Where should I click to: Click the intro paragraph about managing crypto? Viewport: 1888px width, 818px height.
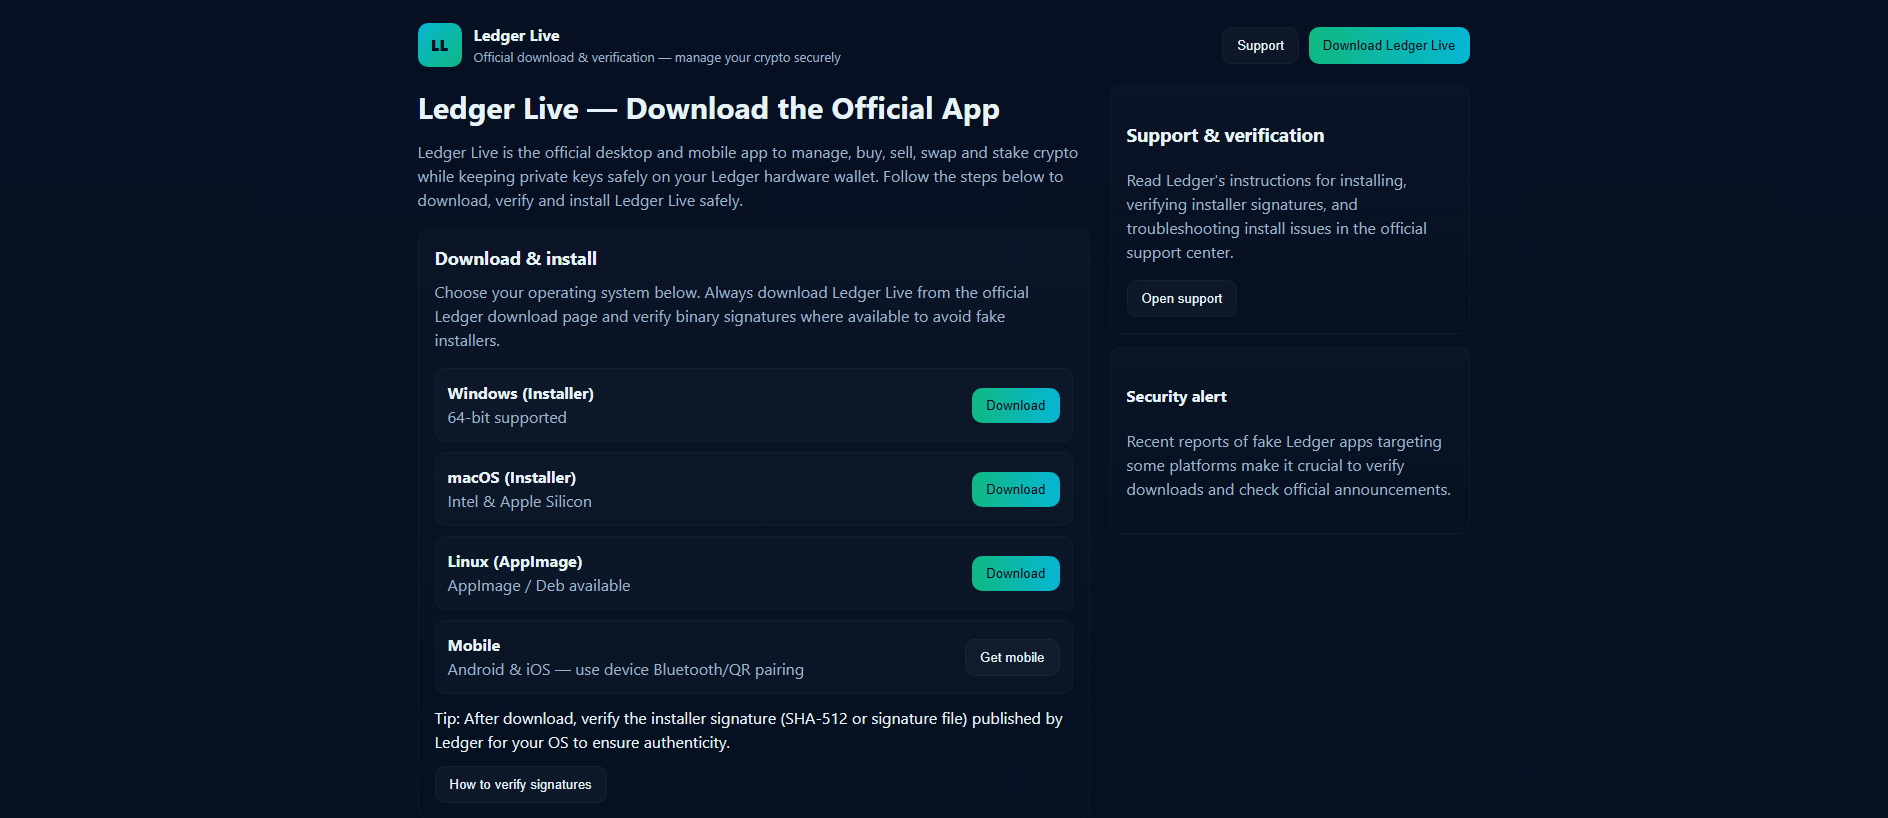(x=748, y=177)
